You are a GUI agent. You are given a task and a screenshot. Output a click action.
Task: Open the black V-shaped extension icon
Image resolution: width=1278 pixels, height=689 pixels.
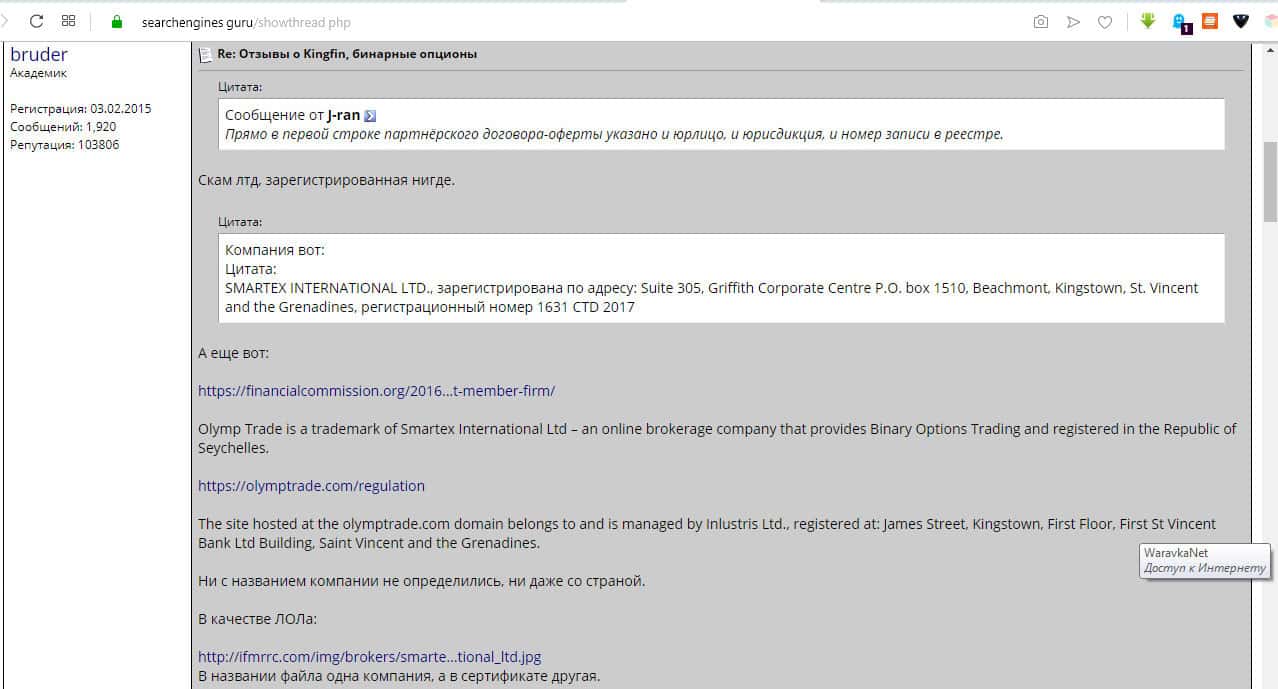1241,20
